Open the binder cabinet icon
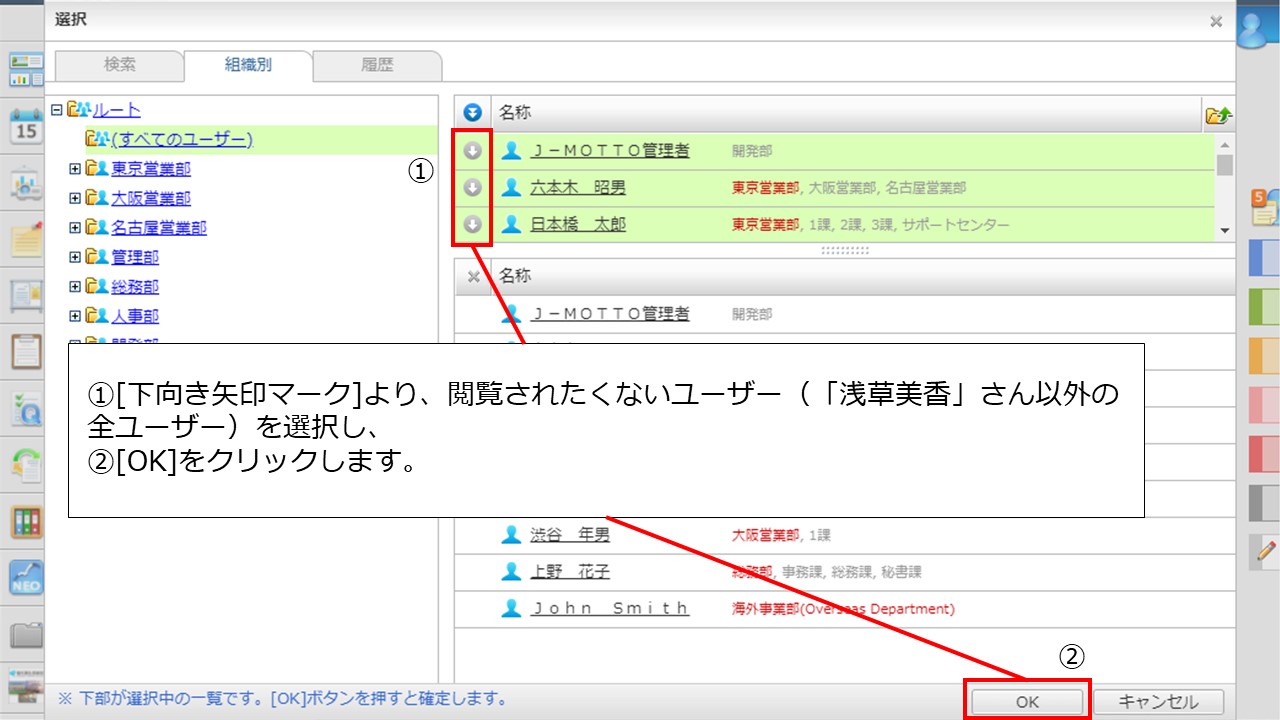 (x=26, y=521)
